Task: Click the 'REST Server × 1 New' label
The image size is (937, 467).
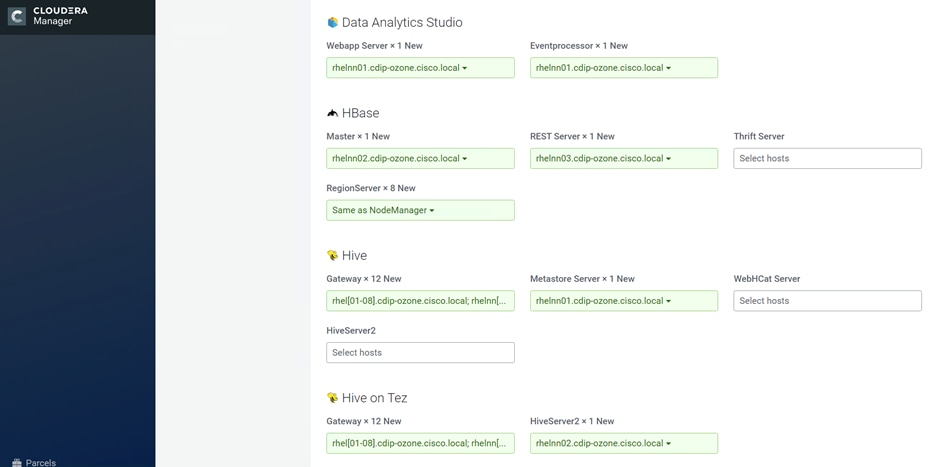Action: coord(572,136)
